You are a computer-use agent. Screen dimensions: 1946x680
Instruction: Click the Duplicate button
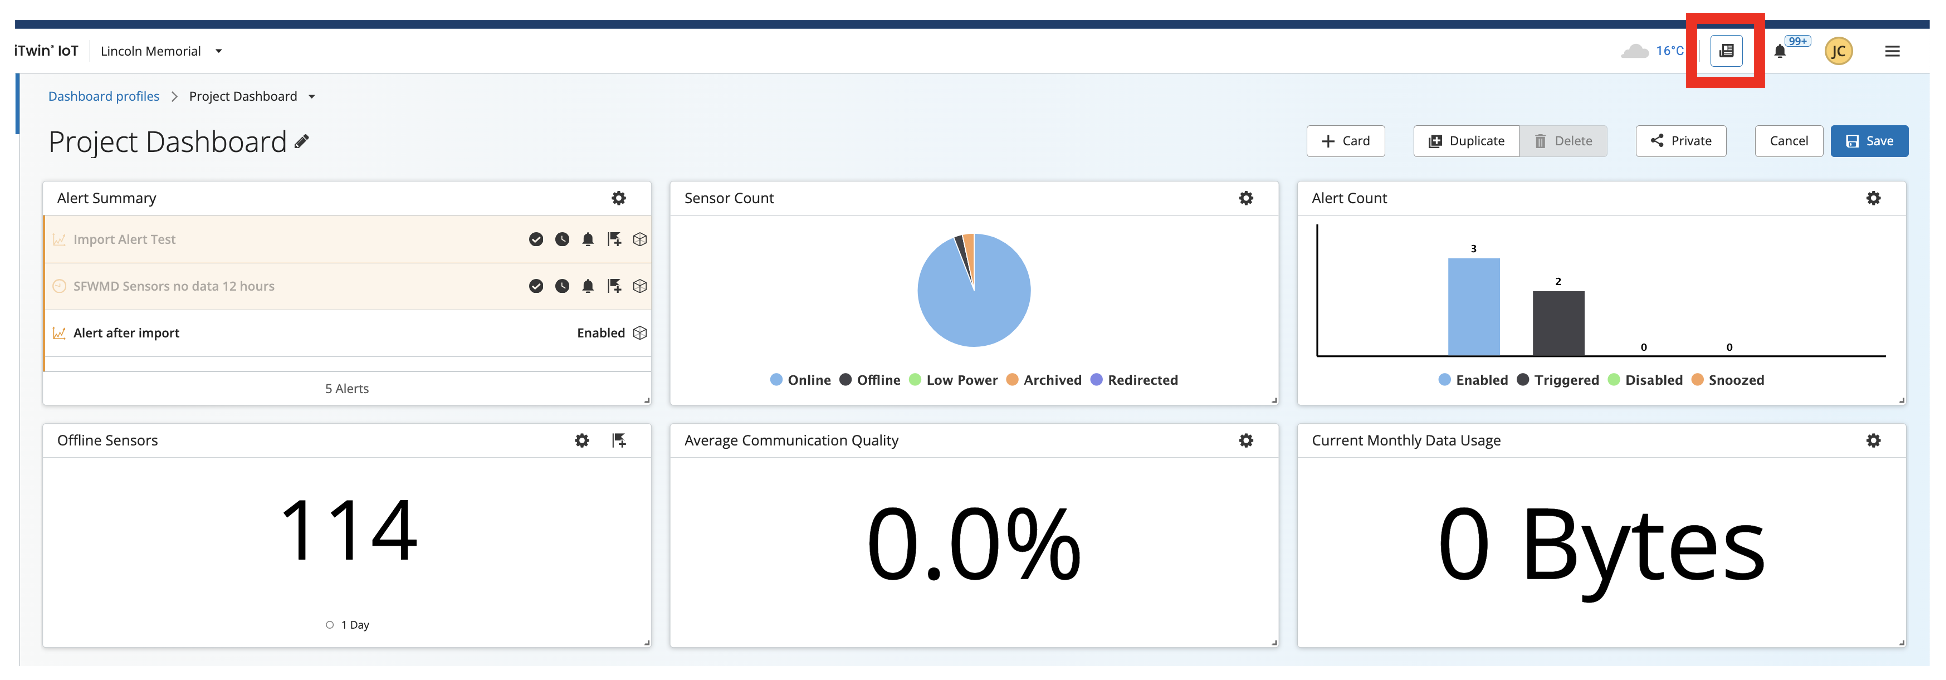[x=1466, y=141]
